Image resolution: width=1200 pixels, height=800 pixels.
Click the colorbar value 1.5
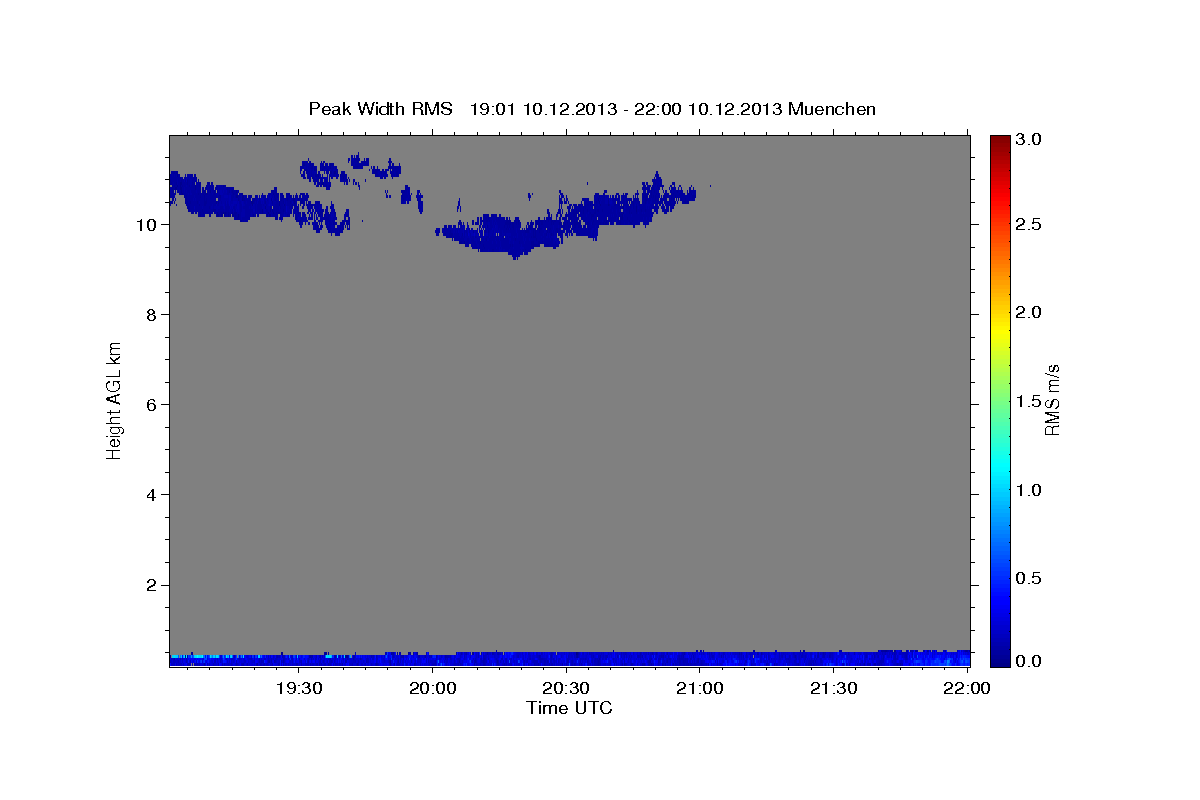pos(1030,402)
